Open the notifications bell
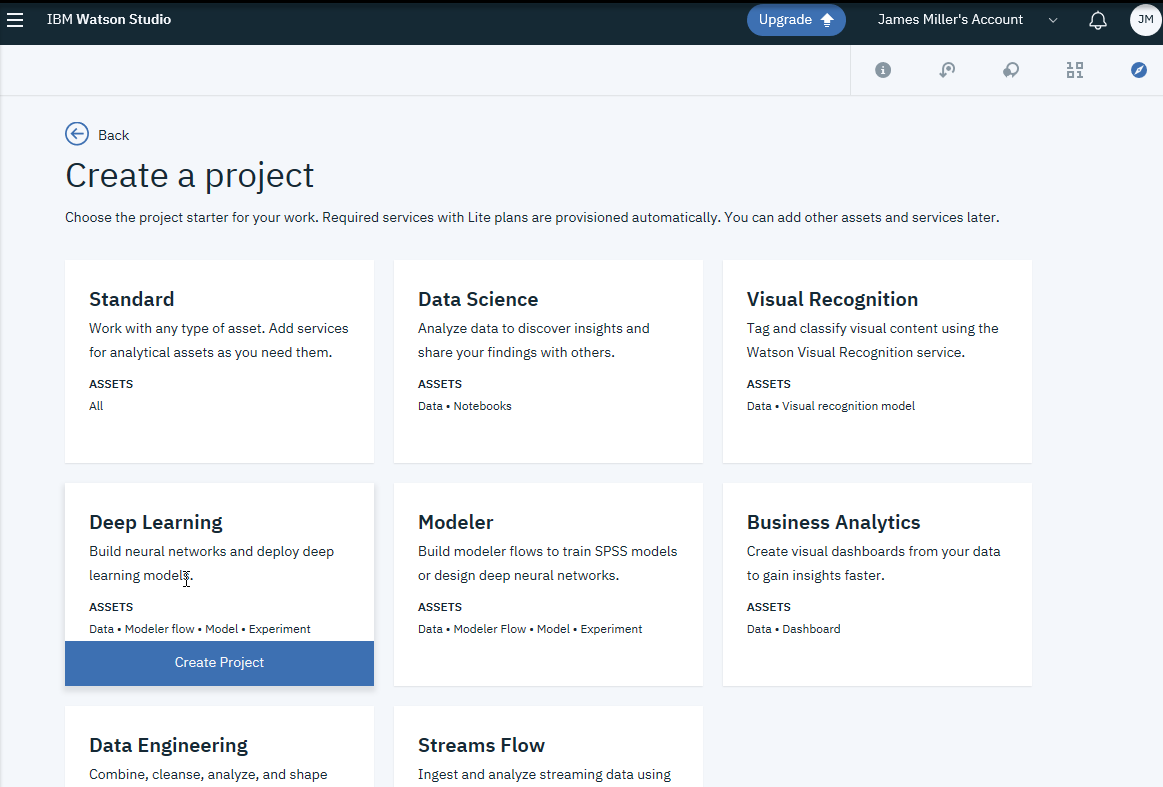1163x787 pixels. [1098, 21]
